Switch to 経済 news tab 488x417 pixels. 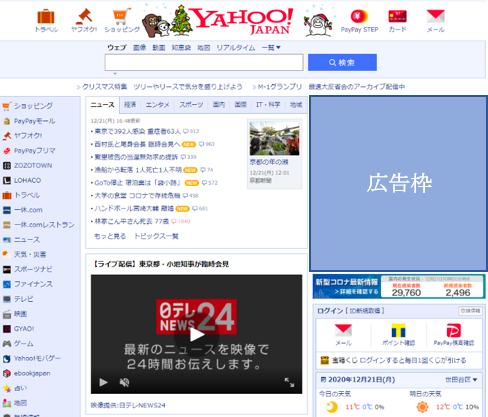tap(130, 105)
